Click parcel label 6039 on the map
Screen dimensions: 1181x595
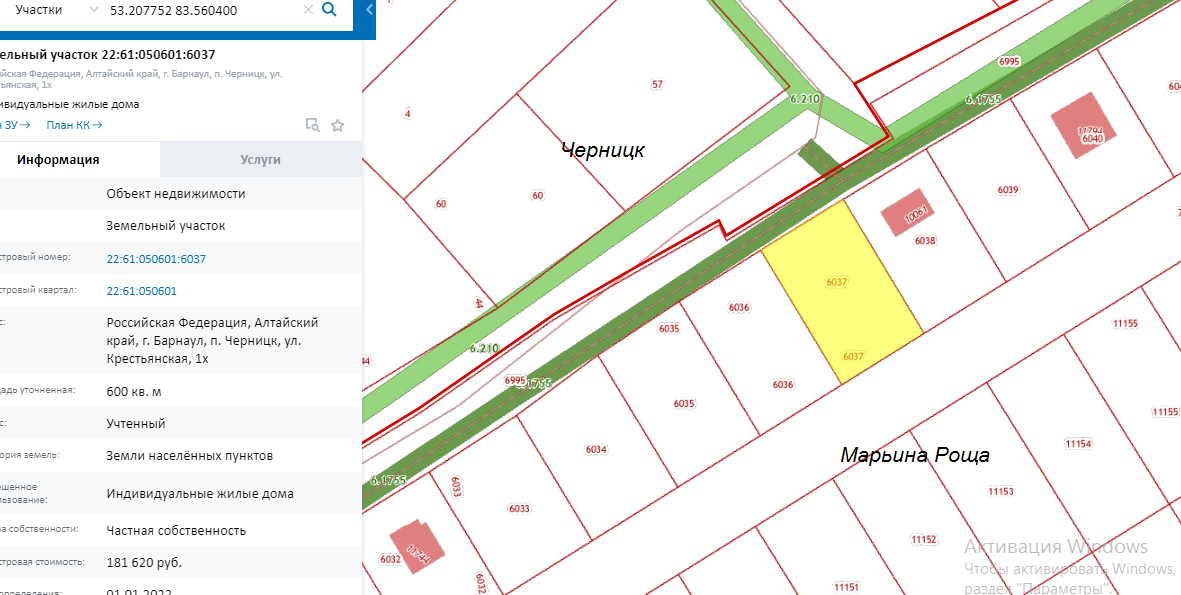(1009, 190)
